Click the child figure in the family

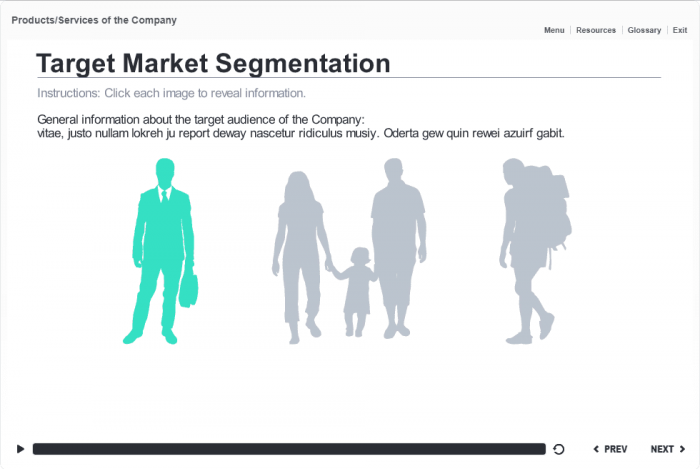click(x=358, y=292)
